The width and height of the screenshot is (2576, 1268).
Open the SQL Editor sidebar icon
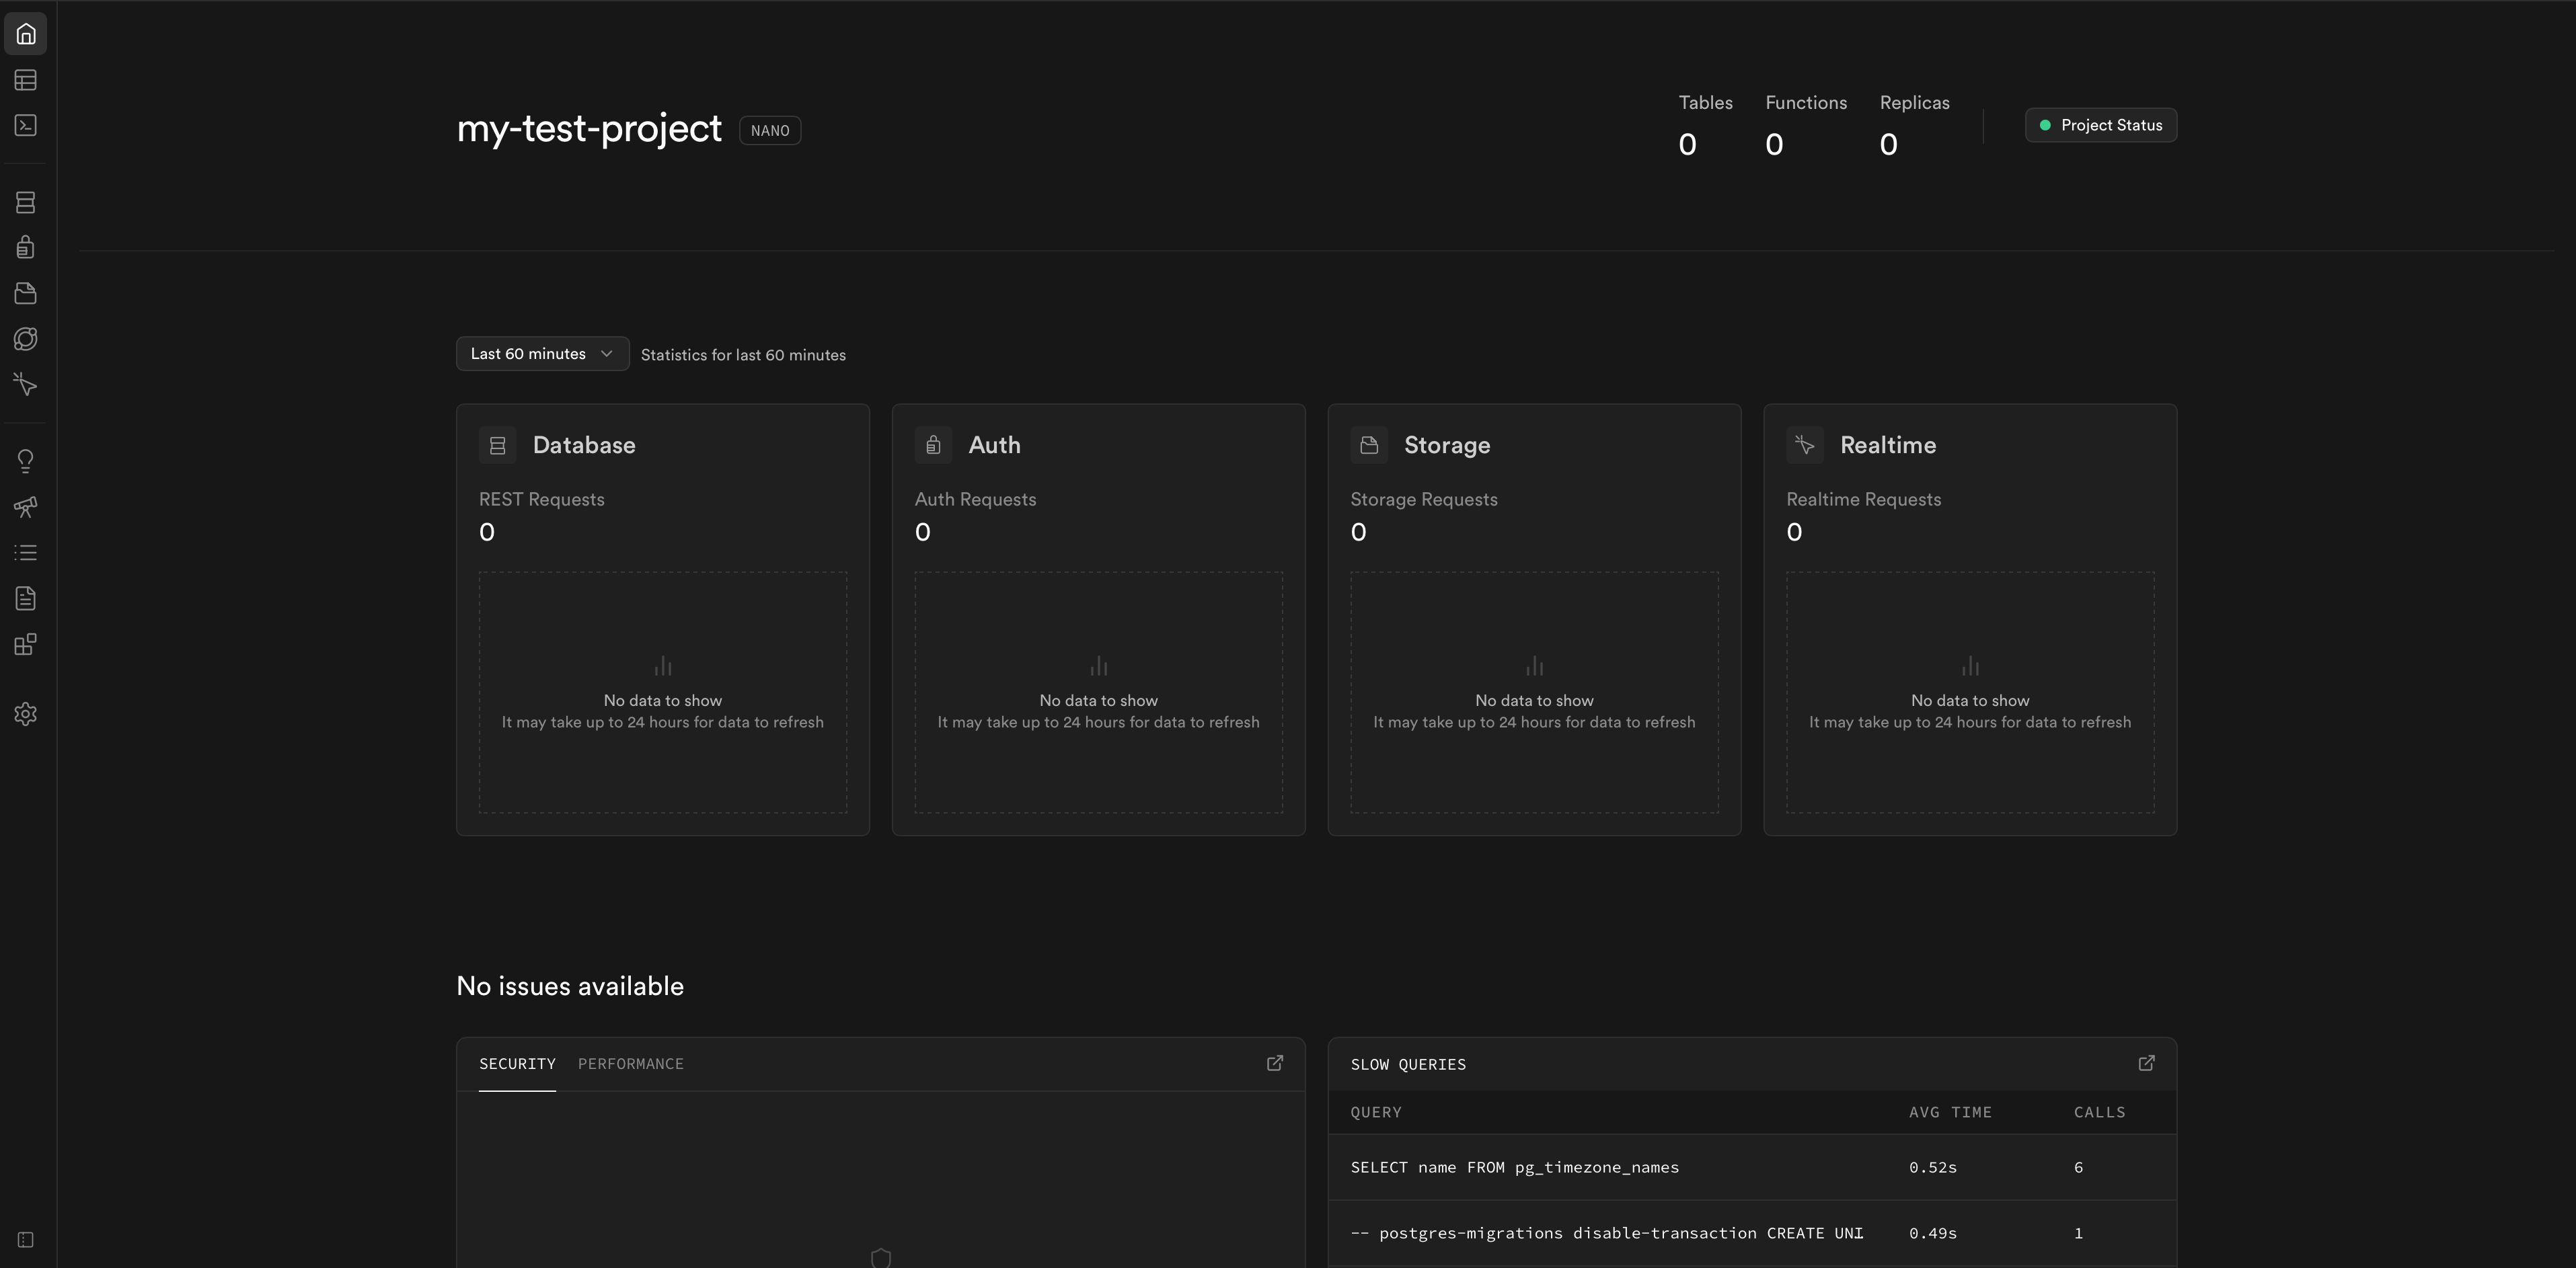point(26,126)
